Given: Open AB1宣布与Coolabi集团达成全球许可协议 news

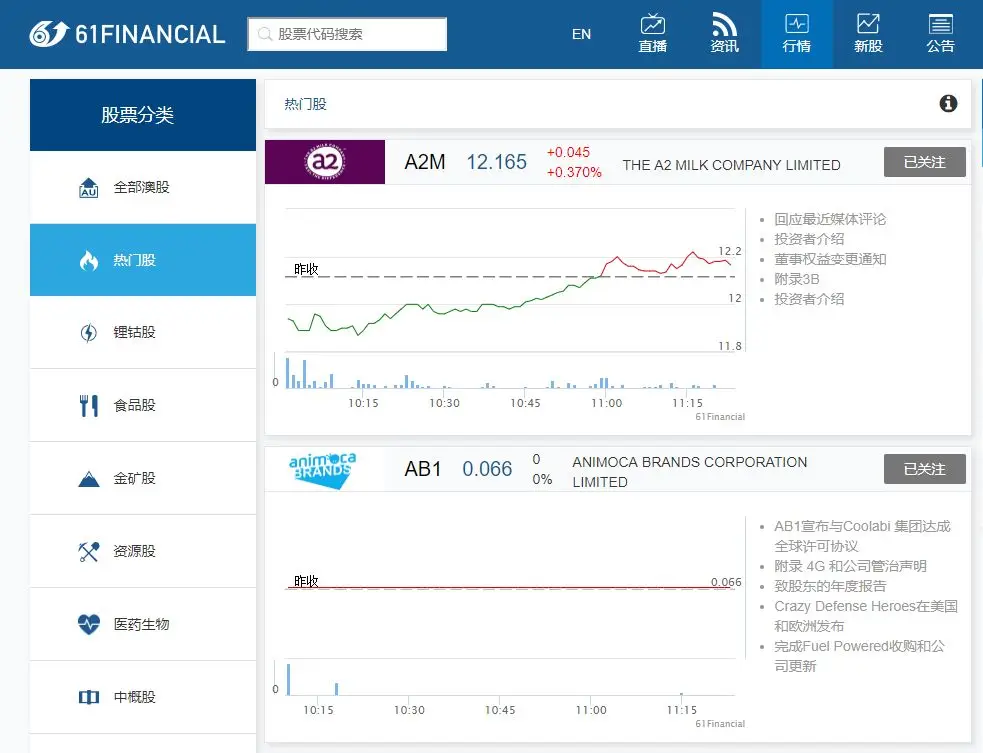Looking at the screenshot, I should pyautogui.click(x=862, y=536).
